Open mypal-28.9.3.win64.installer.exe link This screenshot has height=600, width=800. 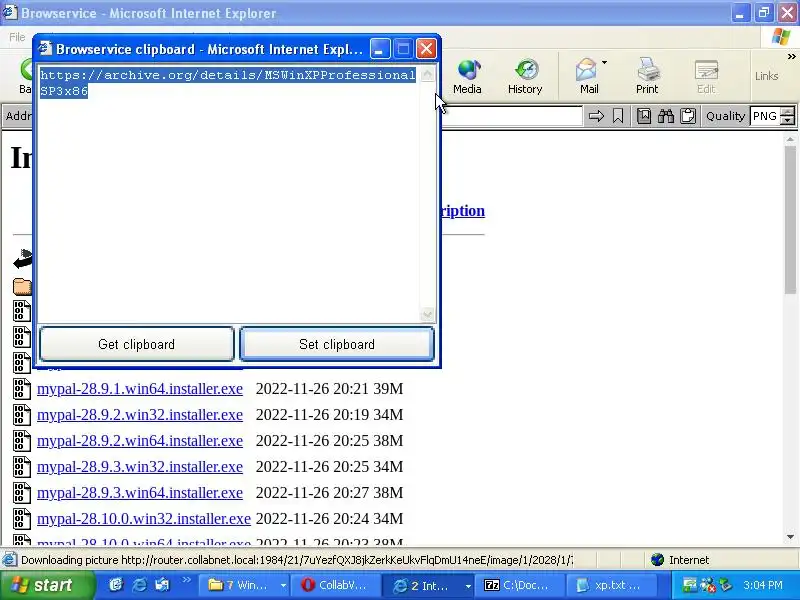(x=140, y=493)
